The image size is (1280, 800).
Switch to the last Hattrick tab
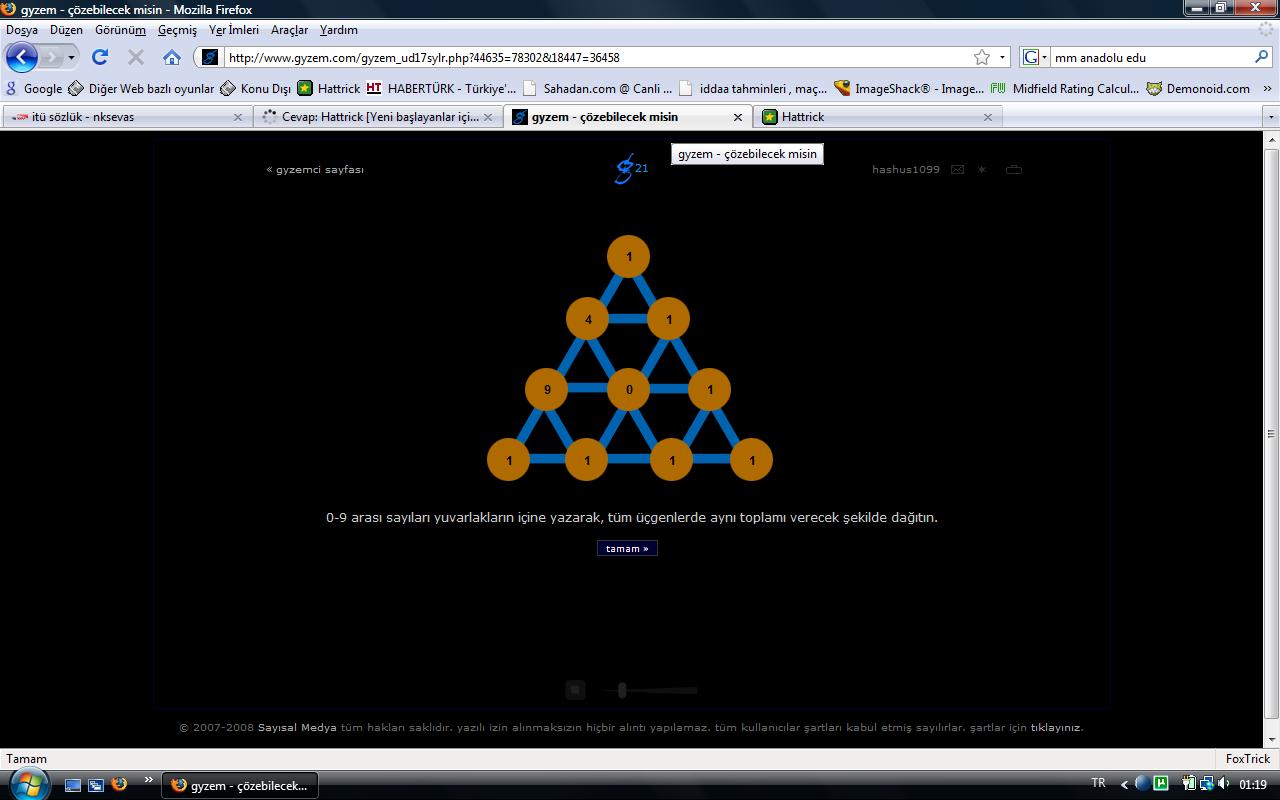(x=877, y=117)
